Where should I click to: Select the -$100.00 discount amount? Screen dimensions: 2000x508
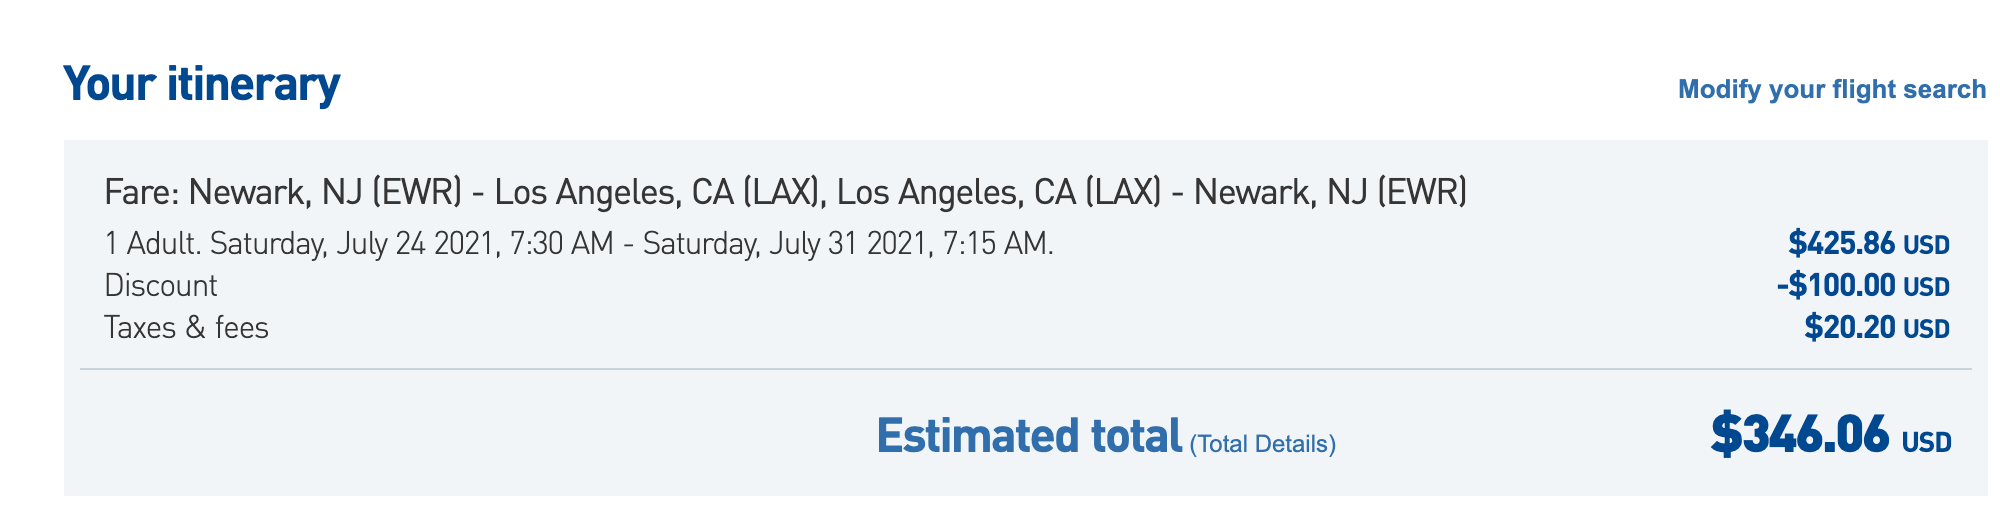tap(1836, 286)
